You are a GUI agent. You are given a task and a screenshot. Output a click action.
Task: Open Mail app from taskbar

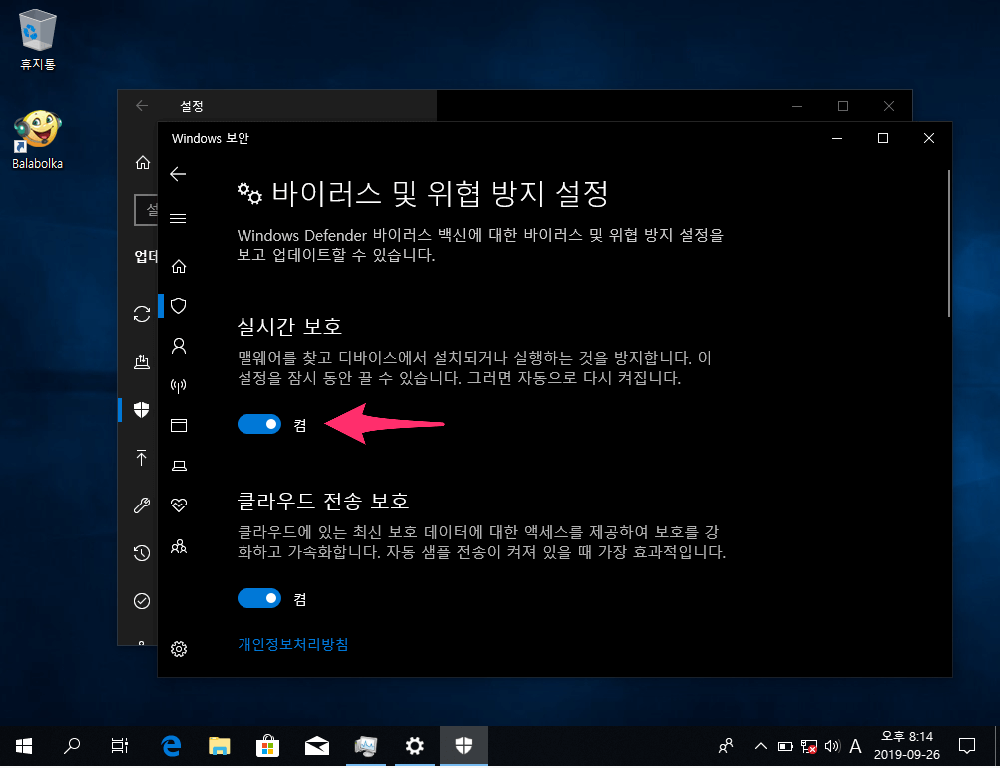pyautogui.click(x=317, y=745)
